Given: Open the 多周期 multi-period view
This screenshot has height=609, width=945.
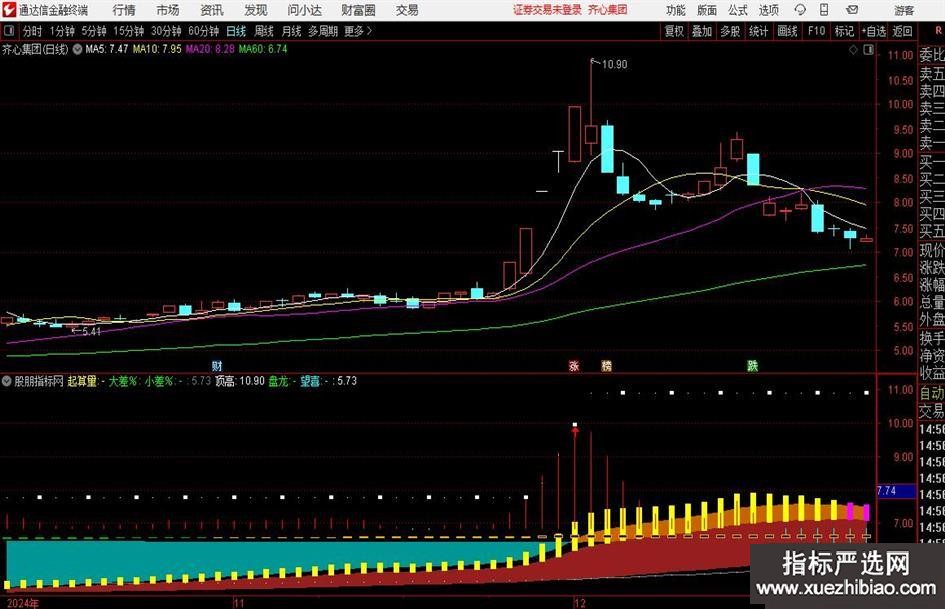Looking at the screenshot, I should coord(323,31).
